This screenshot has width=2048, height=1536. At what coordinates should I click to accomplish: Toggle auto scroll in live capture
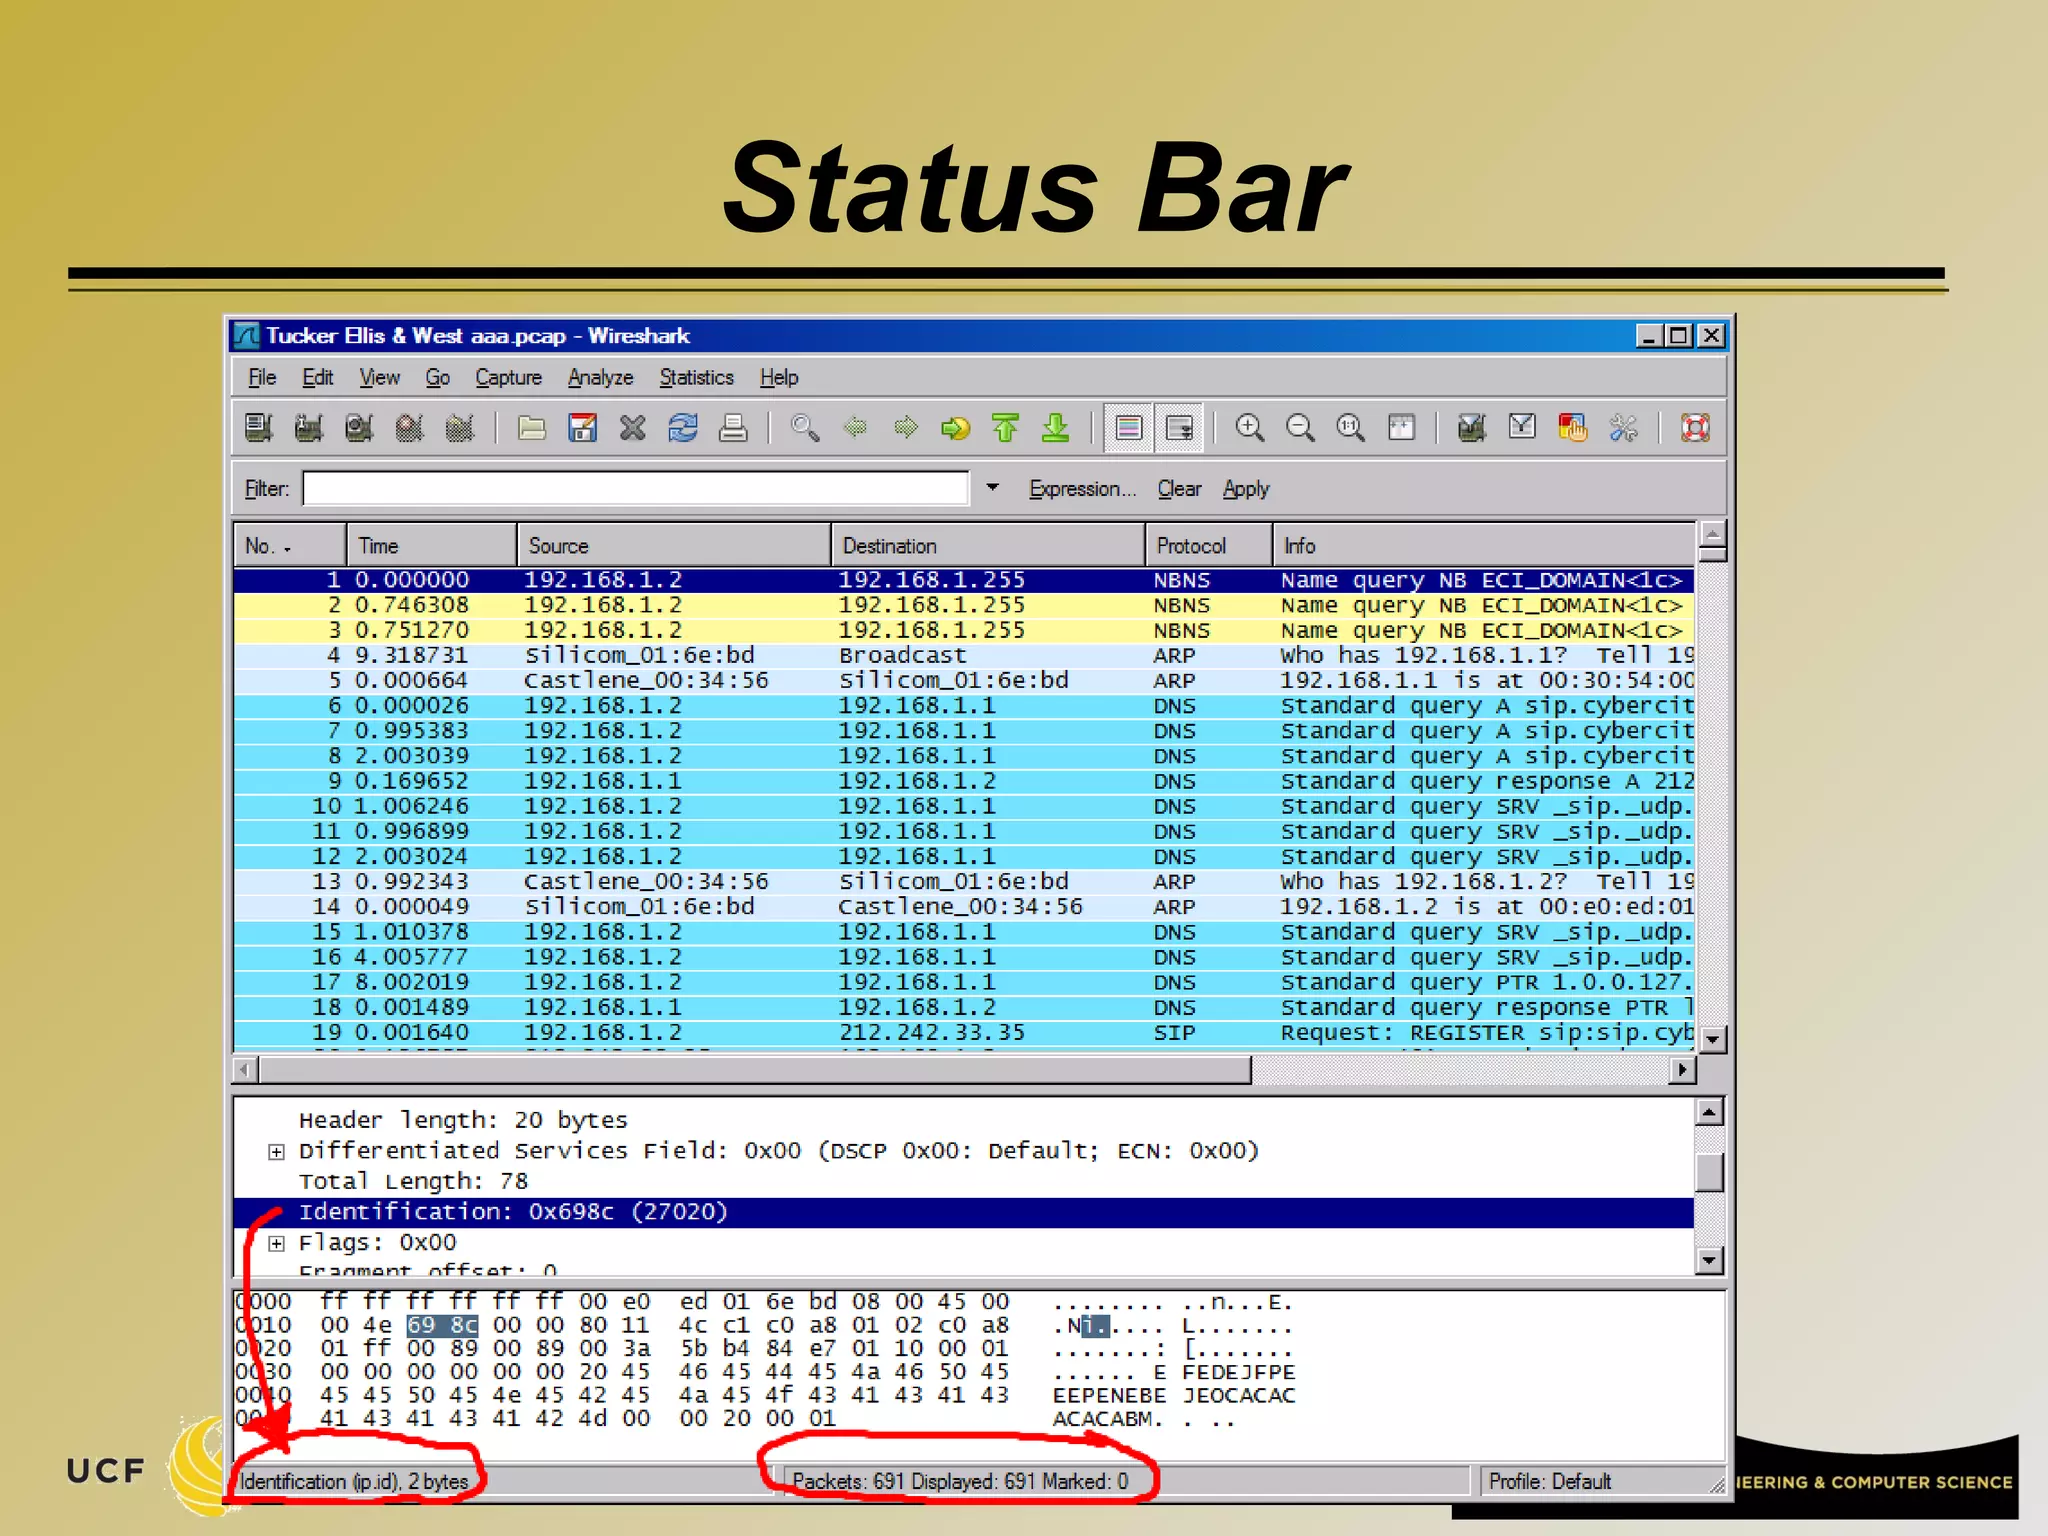pyautogui.click(x=1179, y=428)
